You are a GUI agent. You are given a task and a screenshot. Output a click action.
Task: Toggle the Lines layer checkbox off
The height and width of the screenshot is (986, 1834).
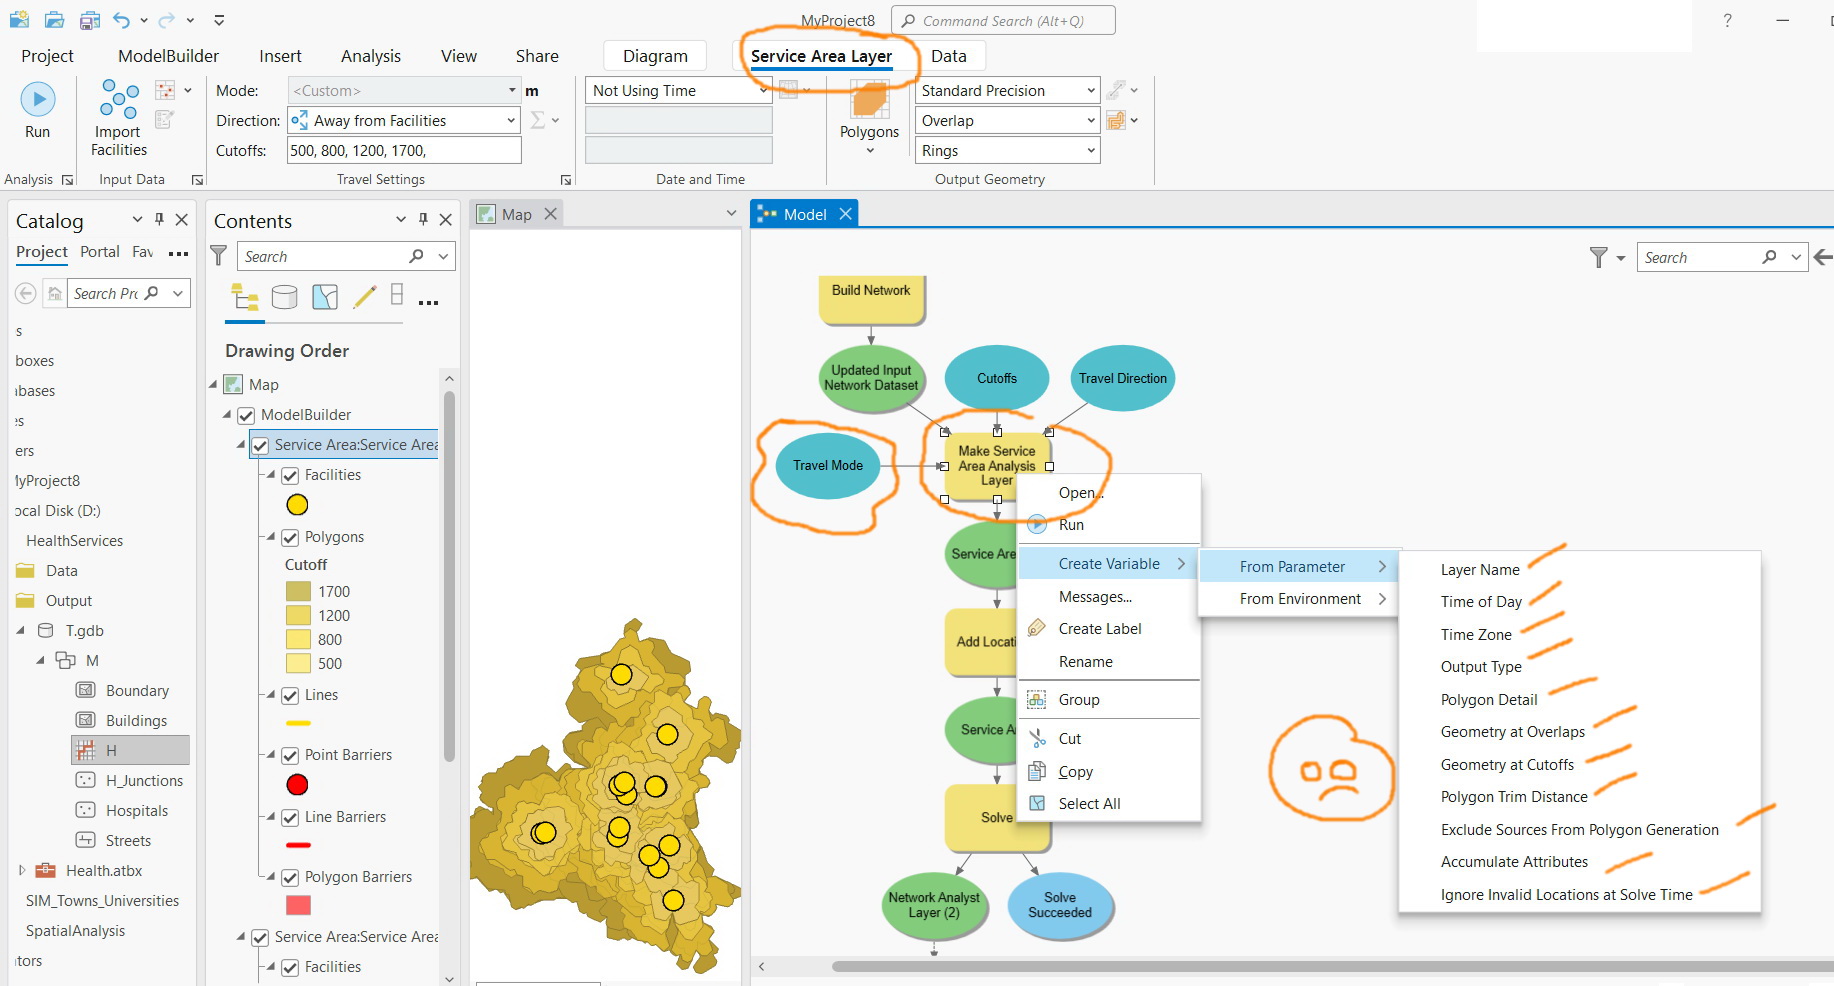[x=290, y=695]
